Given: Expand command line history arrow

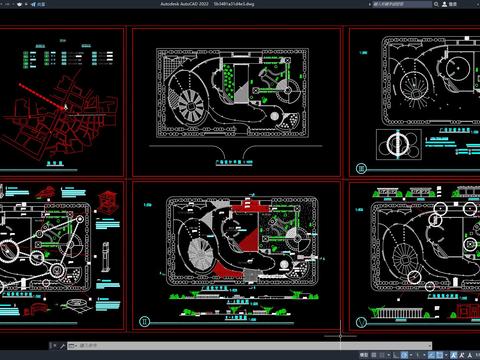Looking at the screenshot, I should point(428,346).
